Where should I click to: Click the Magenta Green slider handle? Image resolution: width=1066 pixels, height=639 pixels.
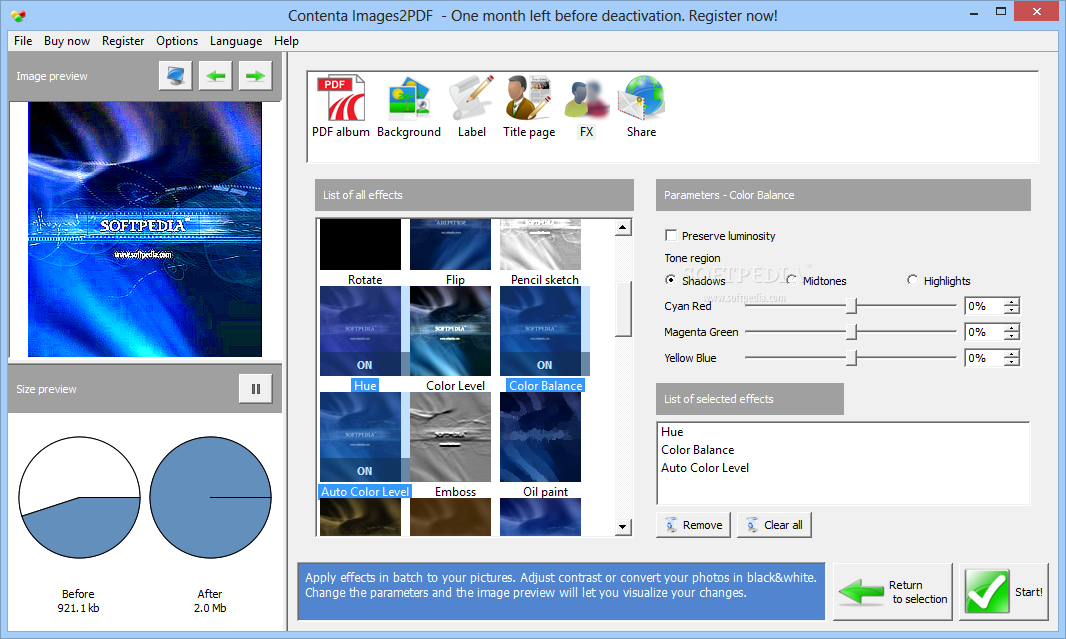851,332
